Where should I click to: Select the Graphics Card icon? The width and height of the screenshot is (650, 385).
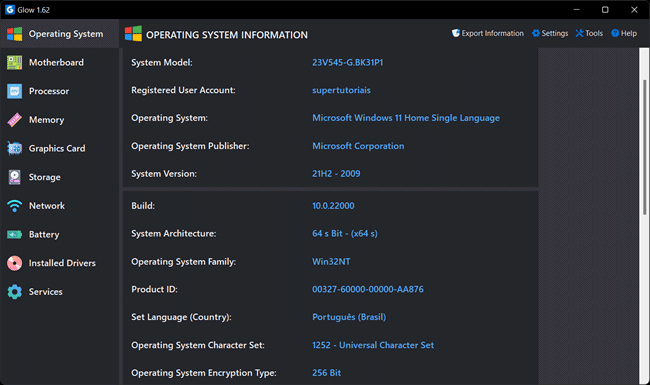(x=15, y=148)
